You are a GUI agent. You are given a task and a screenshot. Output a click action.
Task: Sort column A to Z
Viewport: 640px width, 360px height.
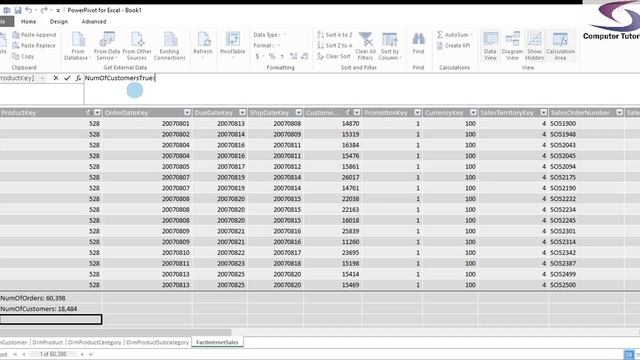click(x=334, y=35)
